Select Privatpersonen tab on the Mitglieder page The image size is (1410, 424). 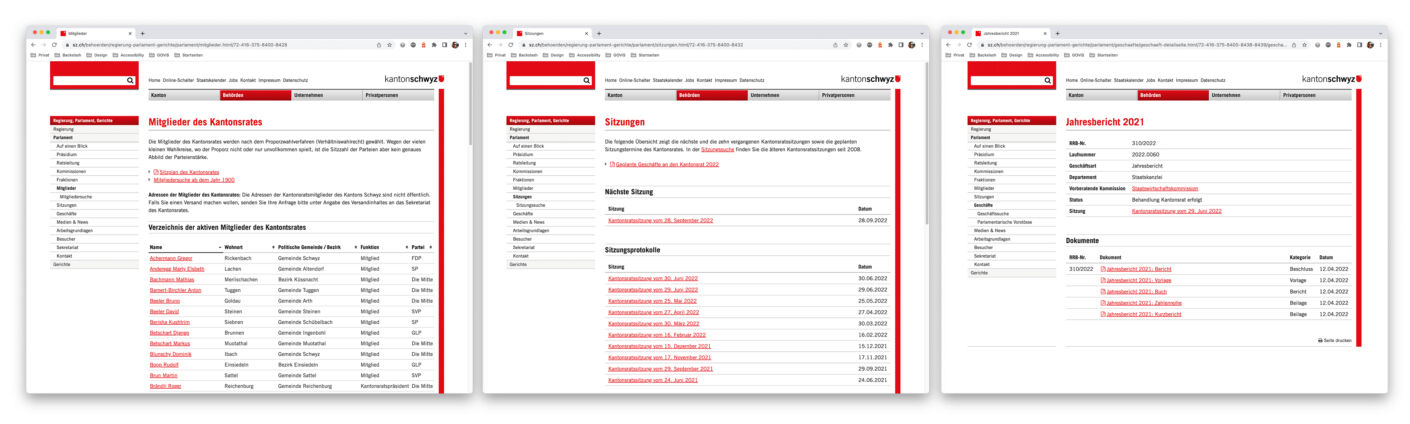398,95
